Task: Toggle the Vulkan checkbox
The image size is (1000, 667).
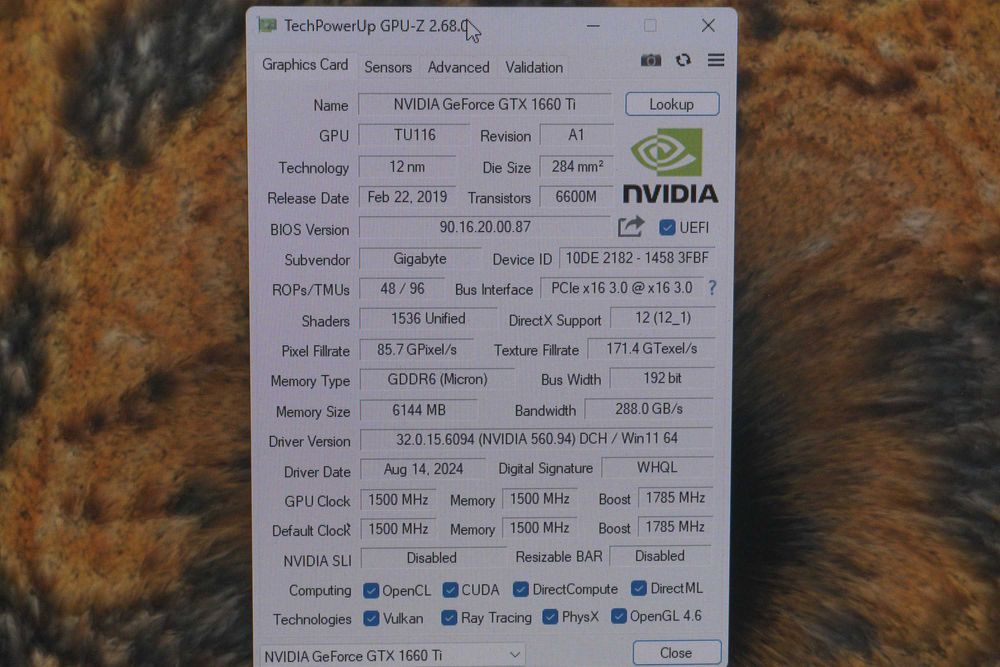Action: [x=371, y=619]
